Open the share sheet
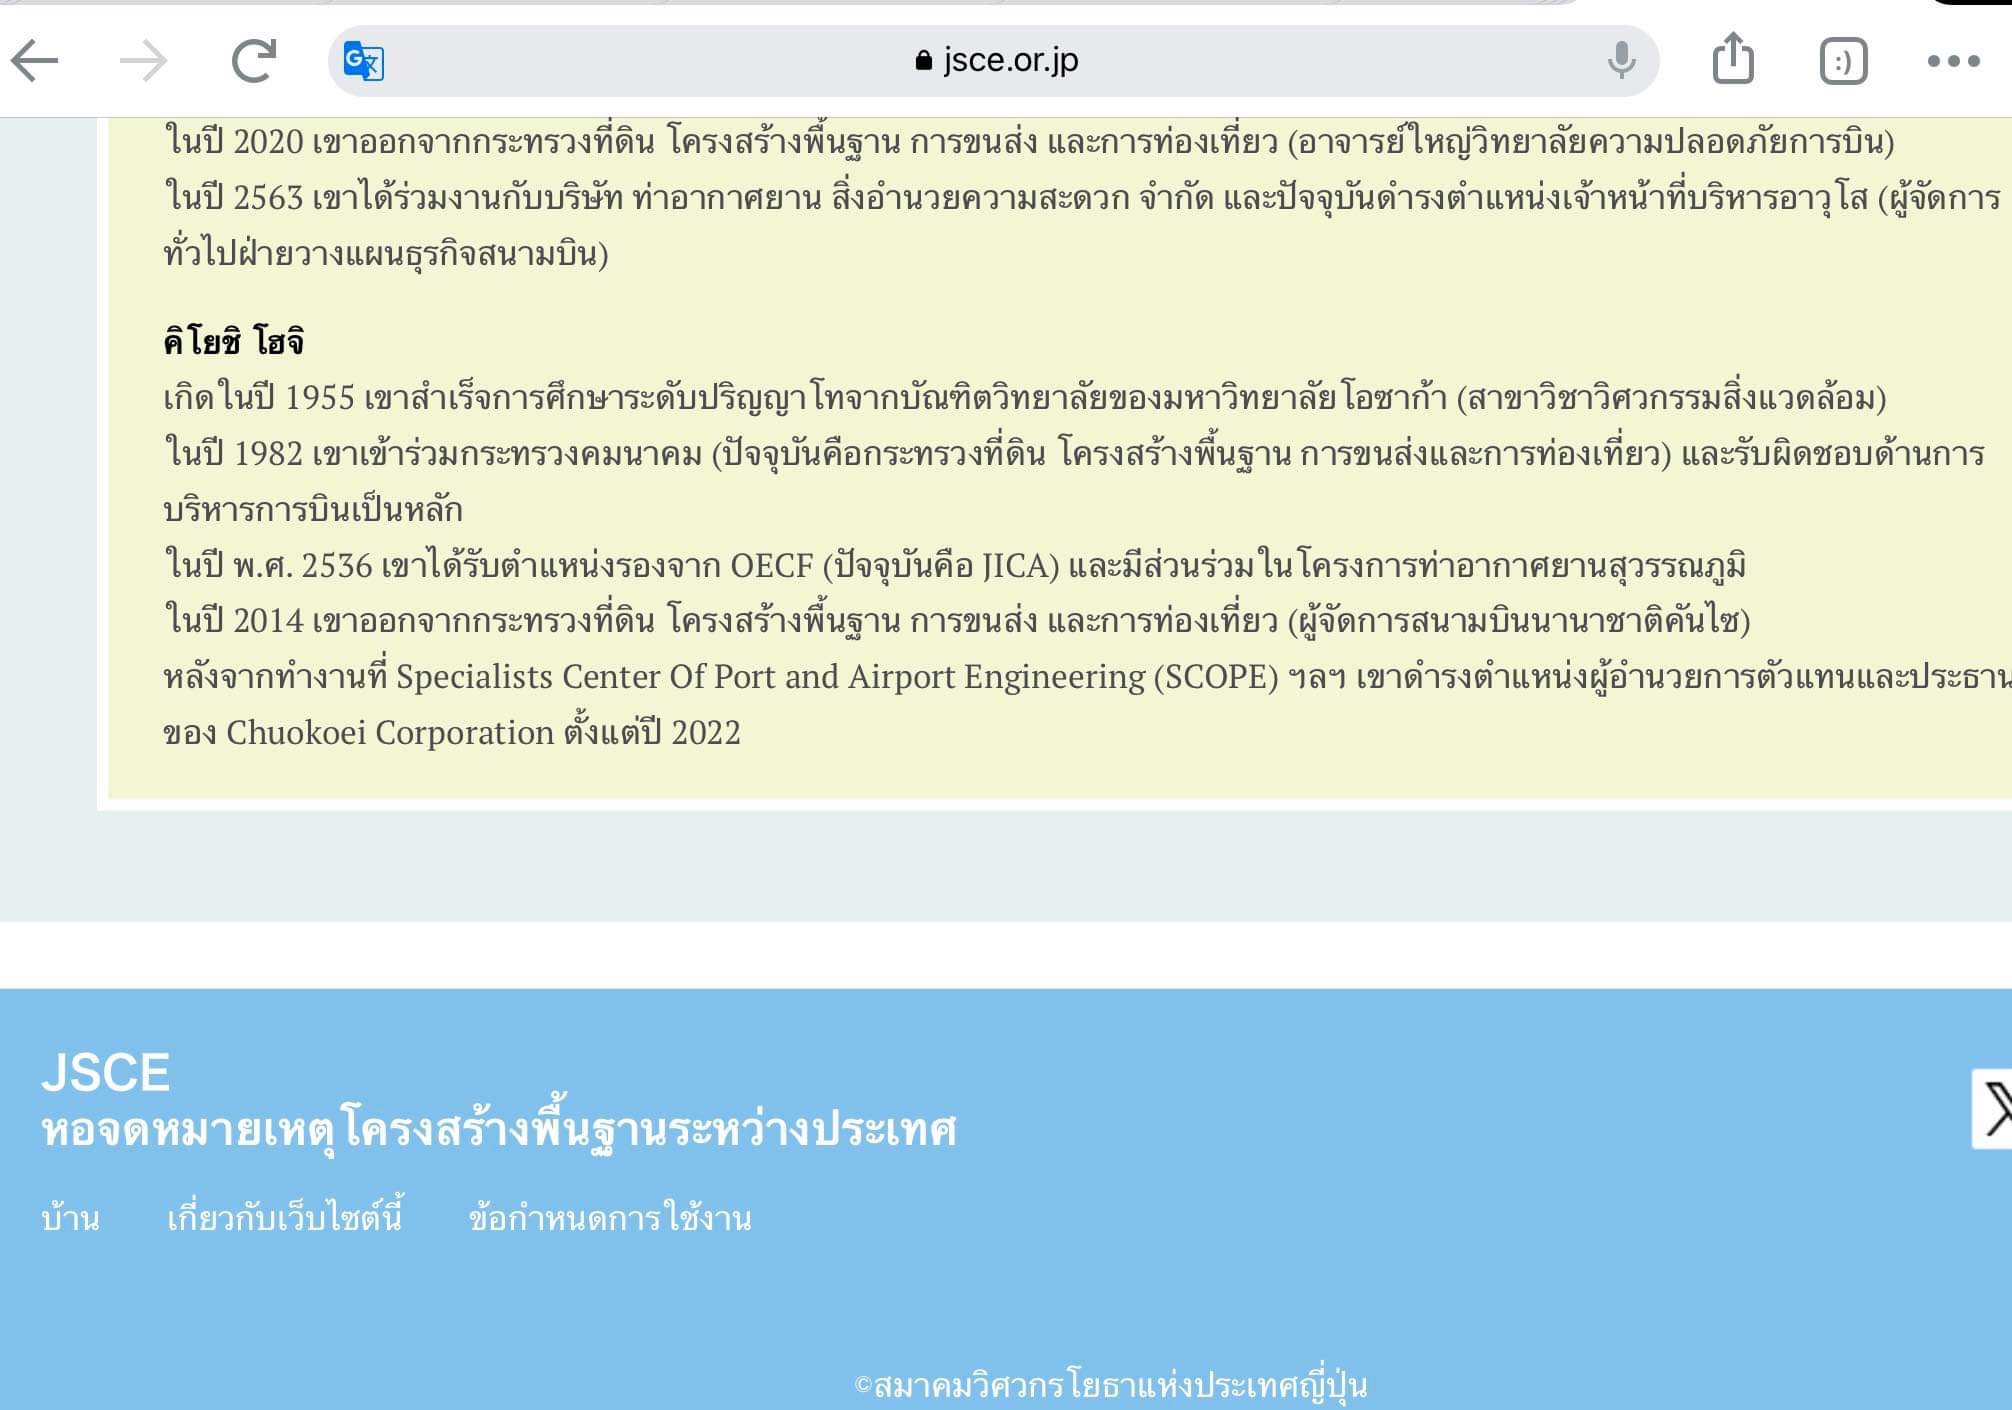The image size is (2012, 1410). pyautogui.click(x=1733, y=59)
